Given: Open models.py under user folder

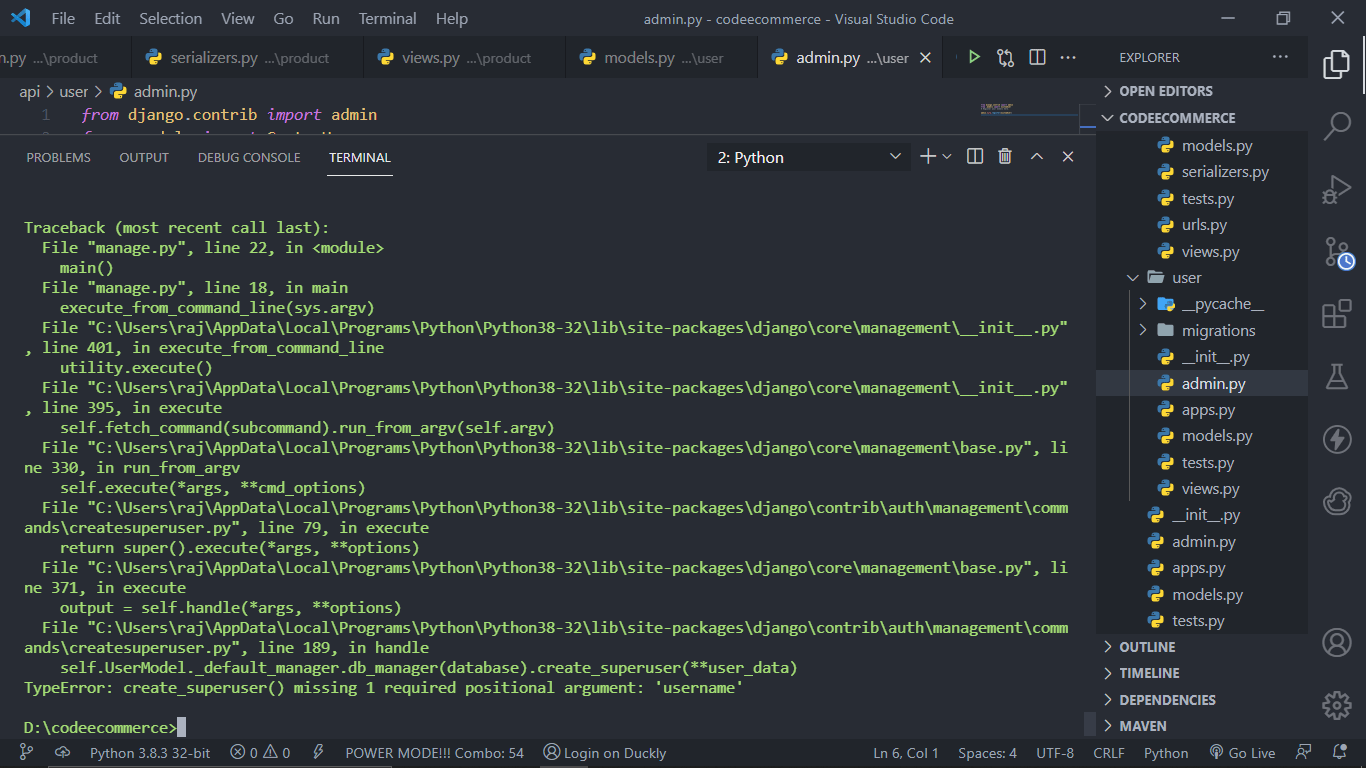Looking at the screenshot, I should coord(1217,436).
